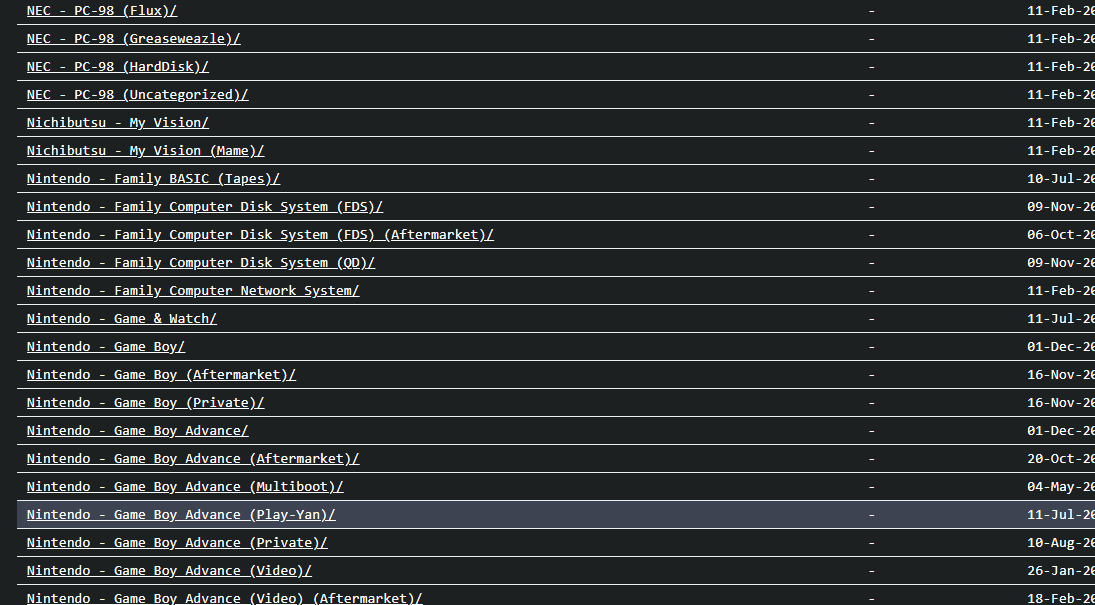Select the date in the GBA (Multiboot) row

pyautogui.click(x=1061, y=486)
